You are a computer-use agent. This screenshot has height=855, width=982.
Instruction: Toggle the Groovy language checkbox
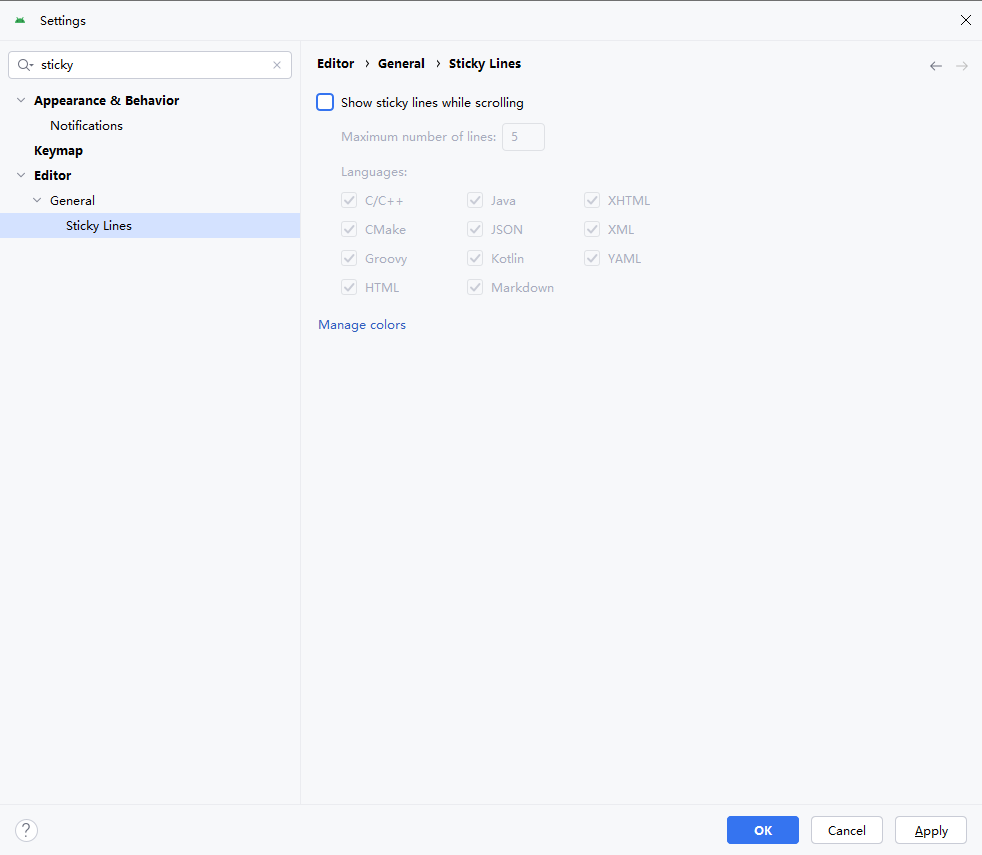(349, 258)
